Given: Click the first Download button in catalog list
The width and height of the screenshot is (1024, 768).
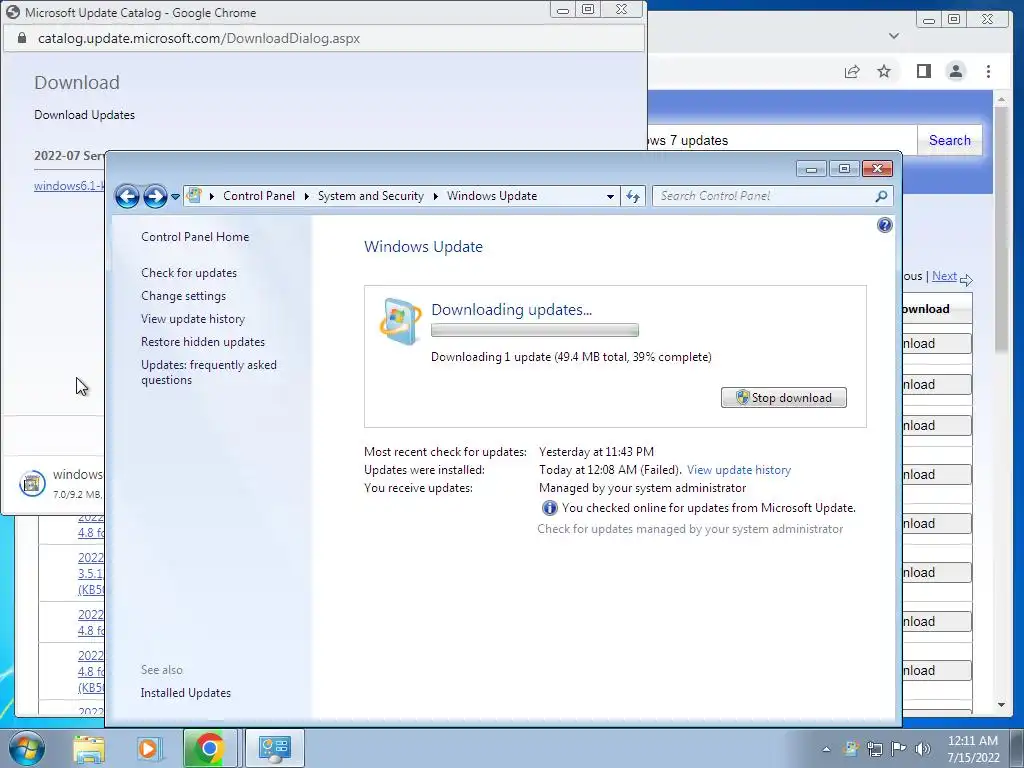Looking at the screenshot, I should pyautogui.click(x=936, y=344).
